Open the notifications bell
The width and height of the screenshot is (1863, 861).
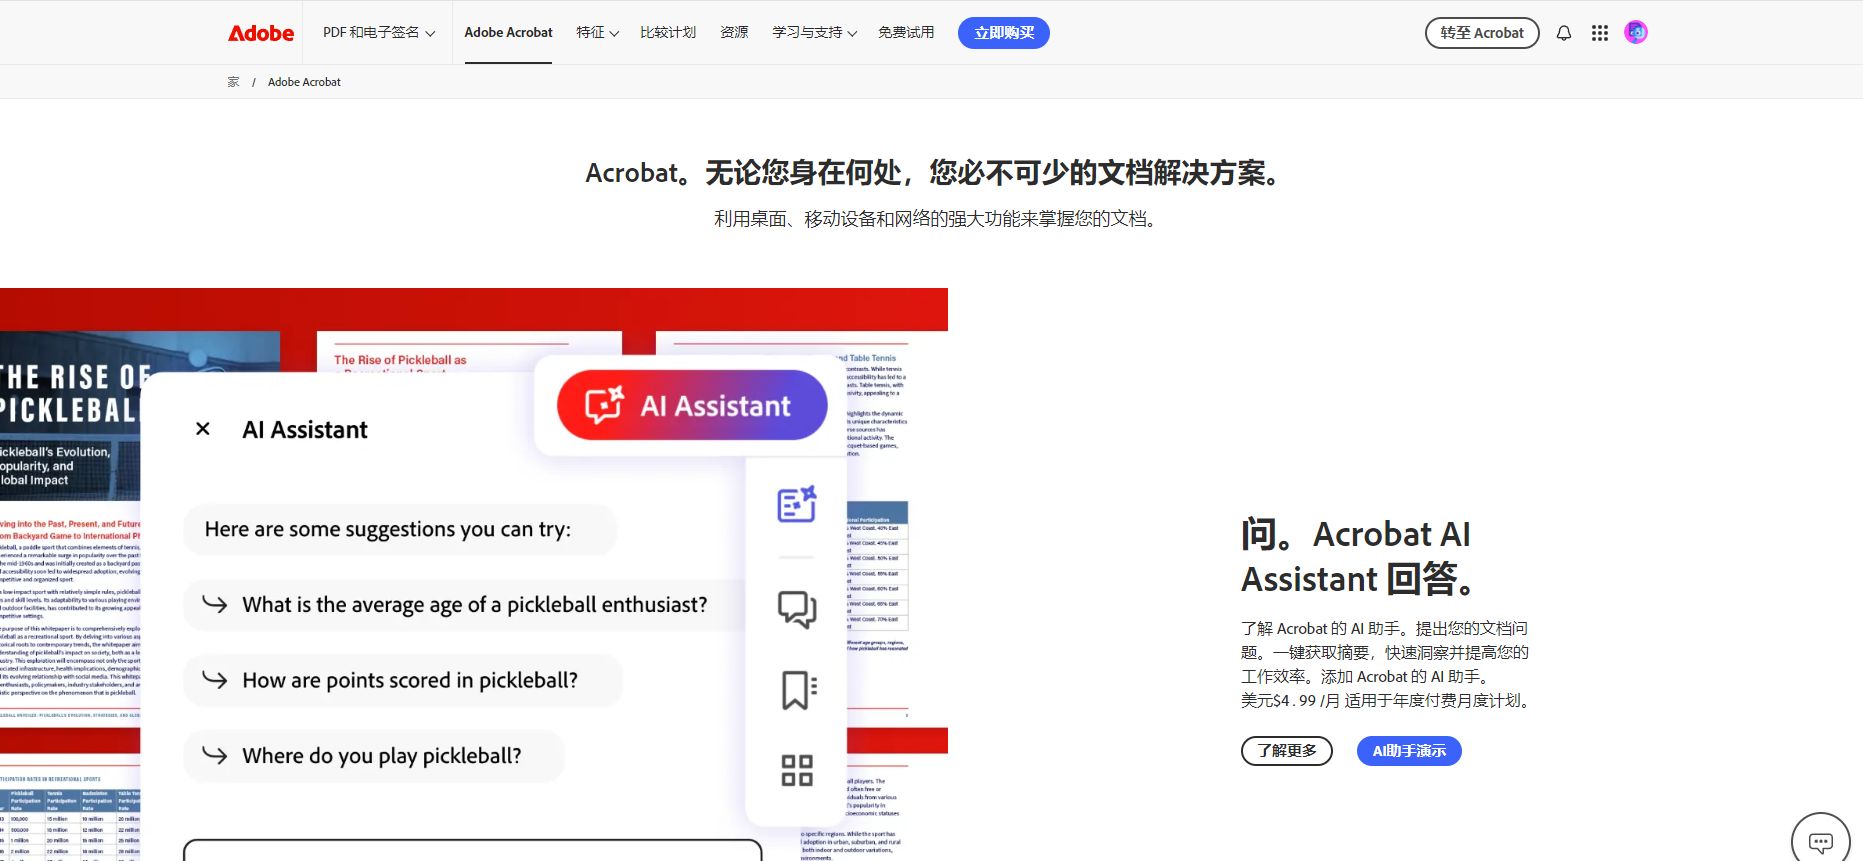pyautogui.click(x=1564, y=33)
